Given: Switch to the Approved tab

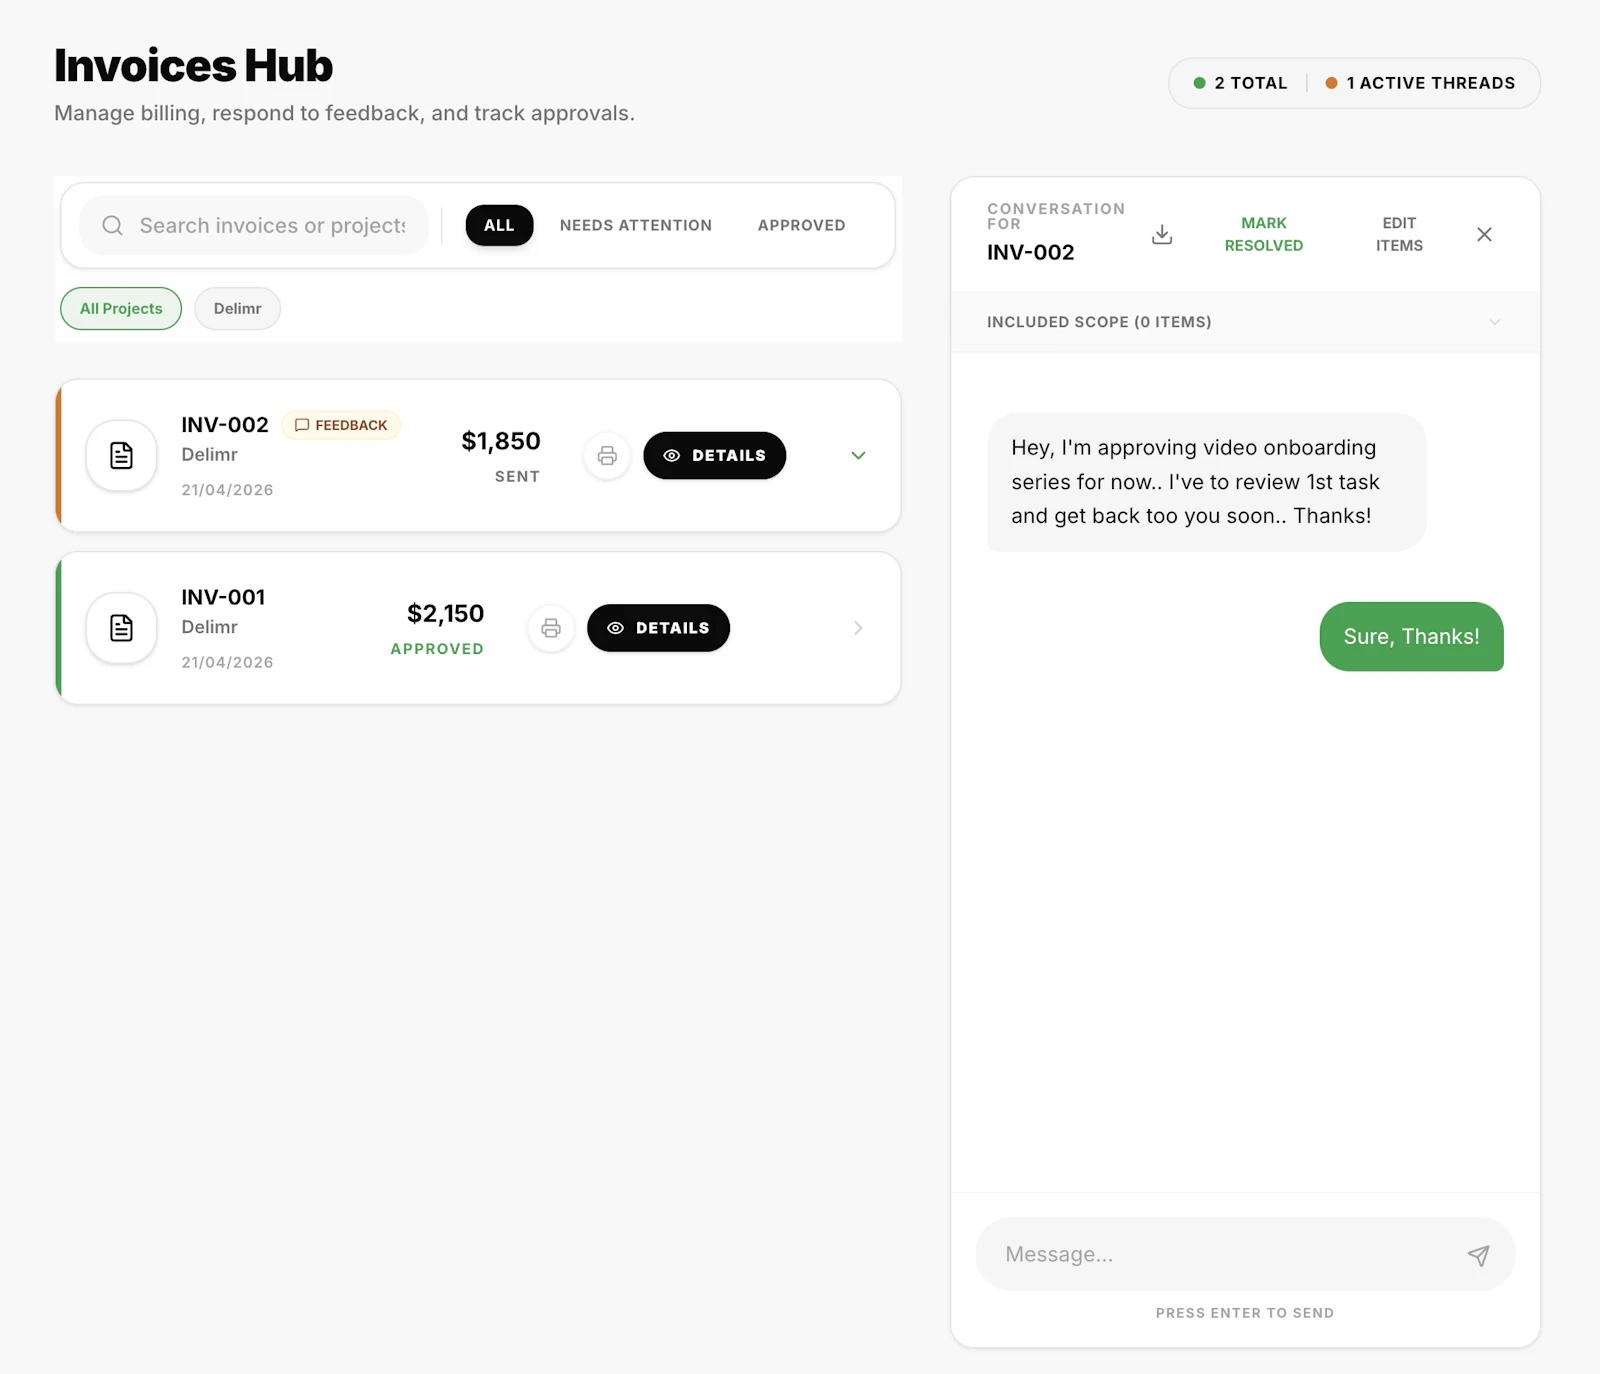Looking at the screenshot, I should coord(801,225).
